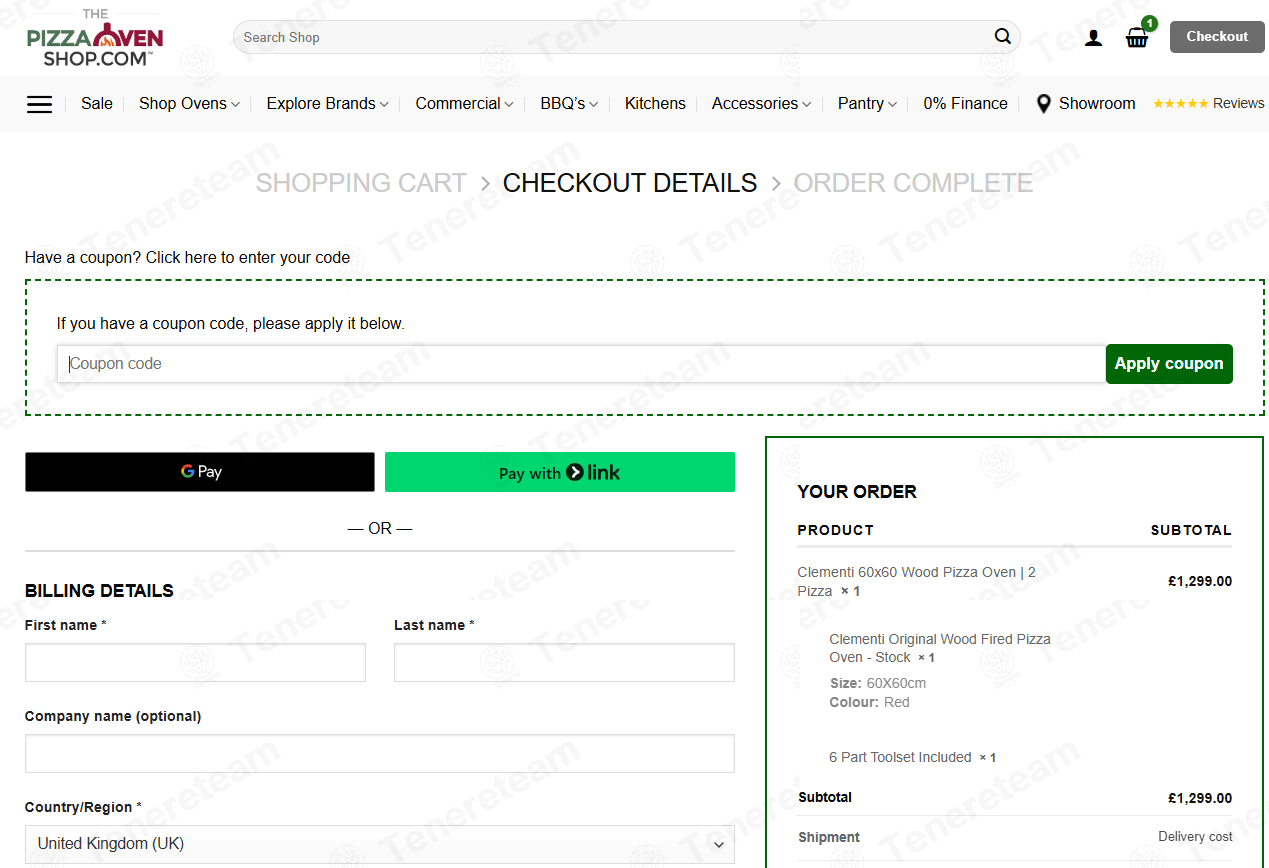Viewport: 1269px width, 868px height.
Task: Open the basket cart icon
Action: (1138, 37)
